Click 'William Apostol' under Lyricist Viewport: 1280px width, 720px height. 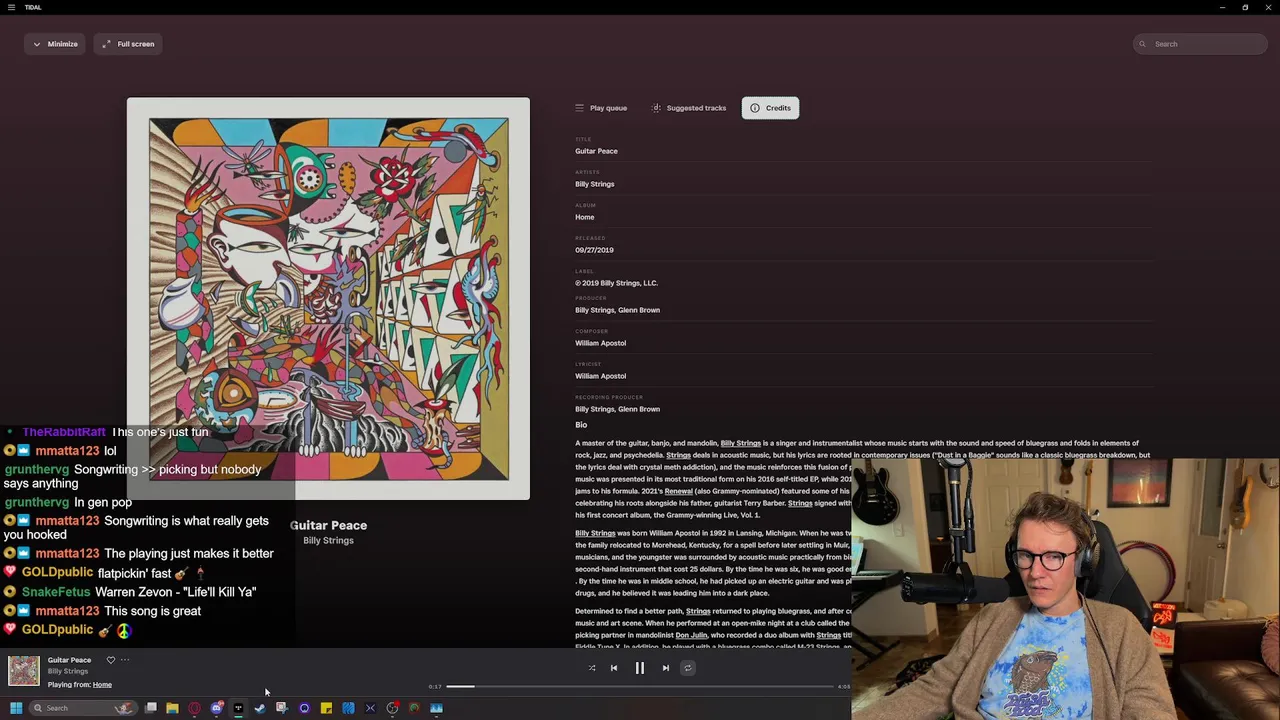[600, 376]
